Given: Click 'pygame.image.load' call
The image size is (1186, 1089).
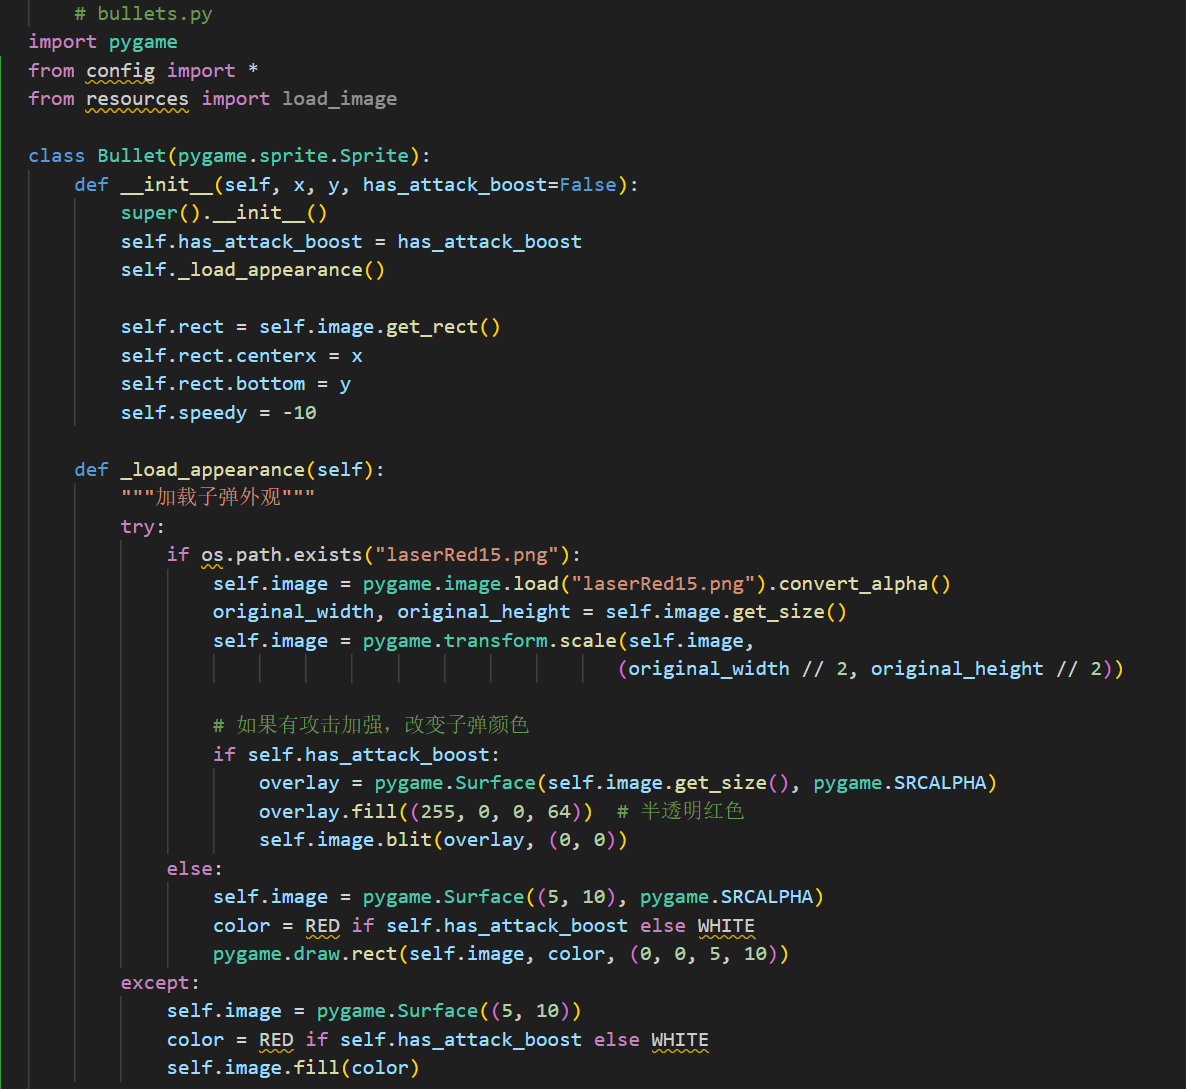Looking at the screenshot, I should coord(461,584).
